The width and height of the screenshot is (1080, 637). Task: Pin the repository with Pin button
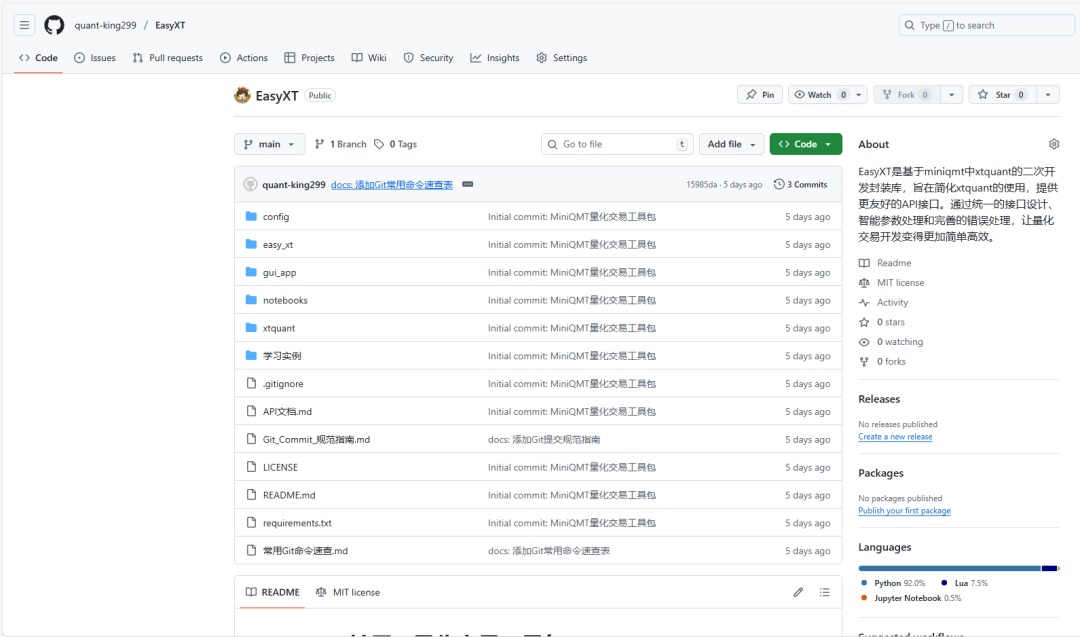(x=760, y=95)
